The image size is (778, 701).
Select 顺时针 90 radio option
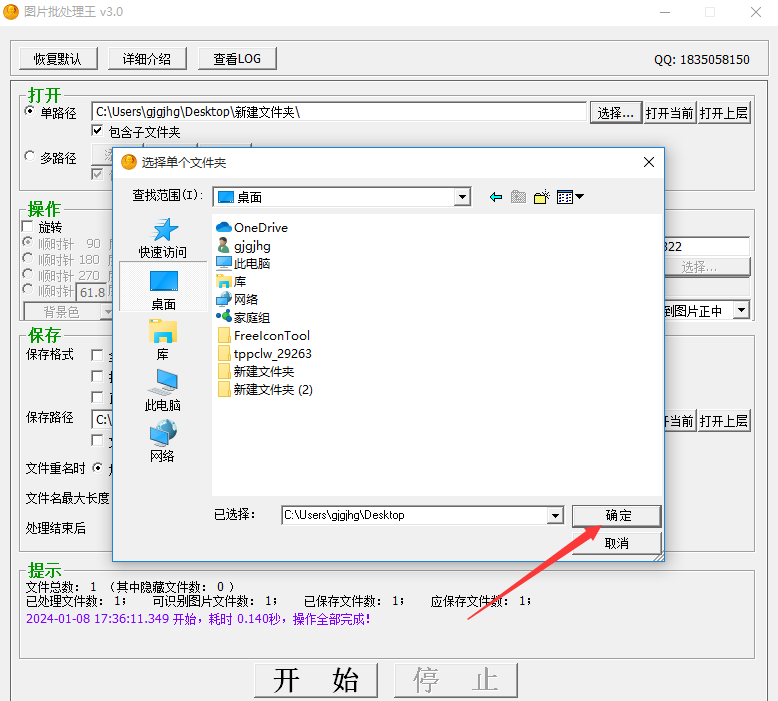pos(28,242)
